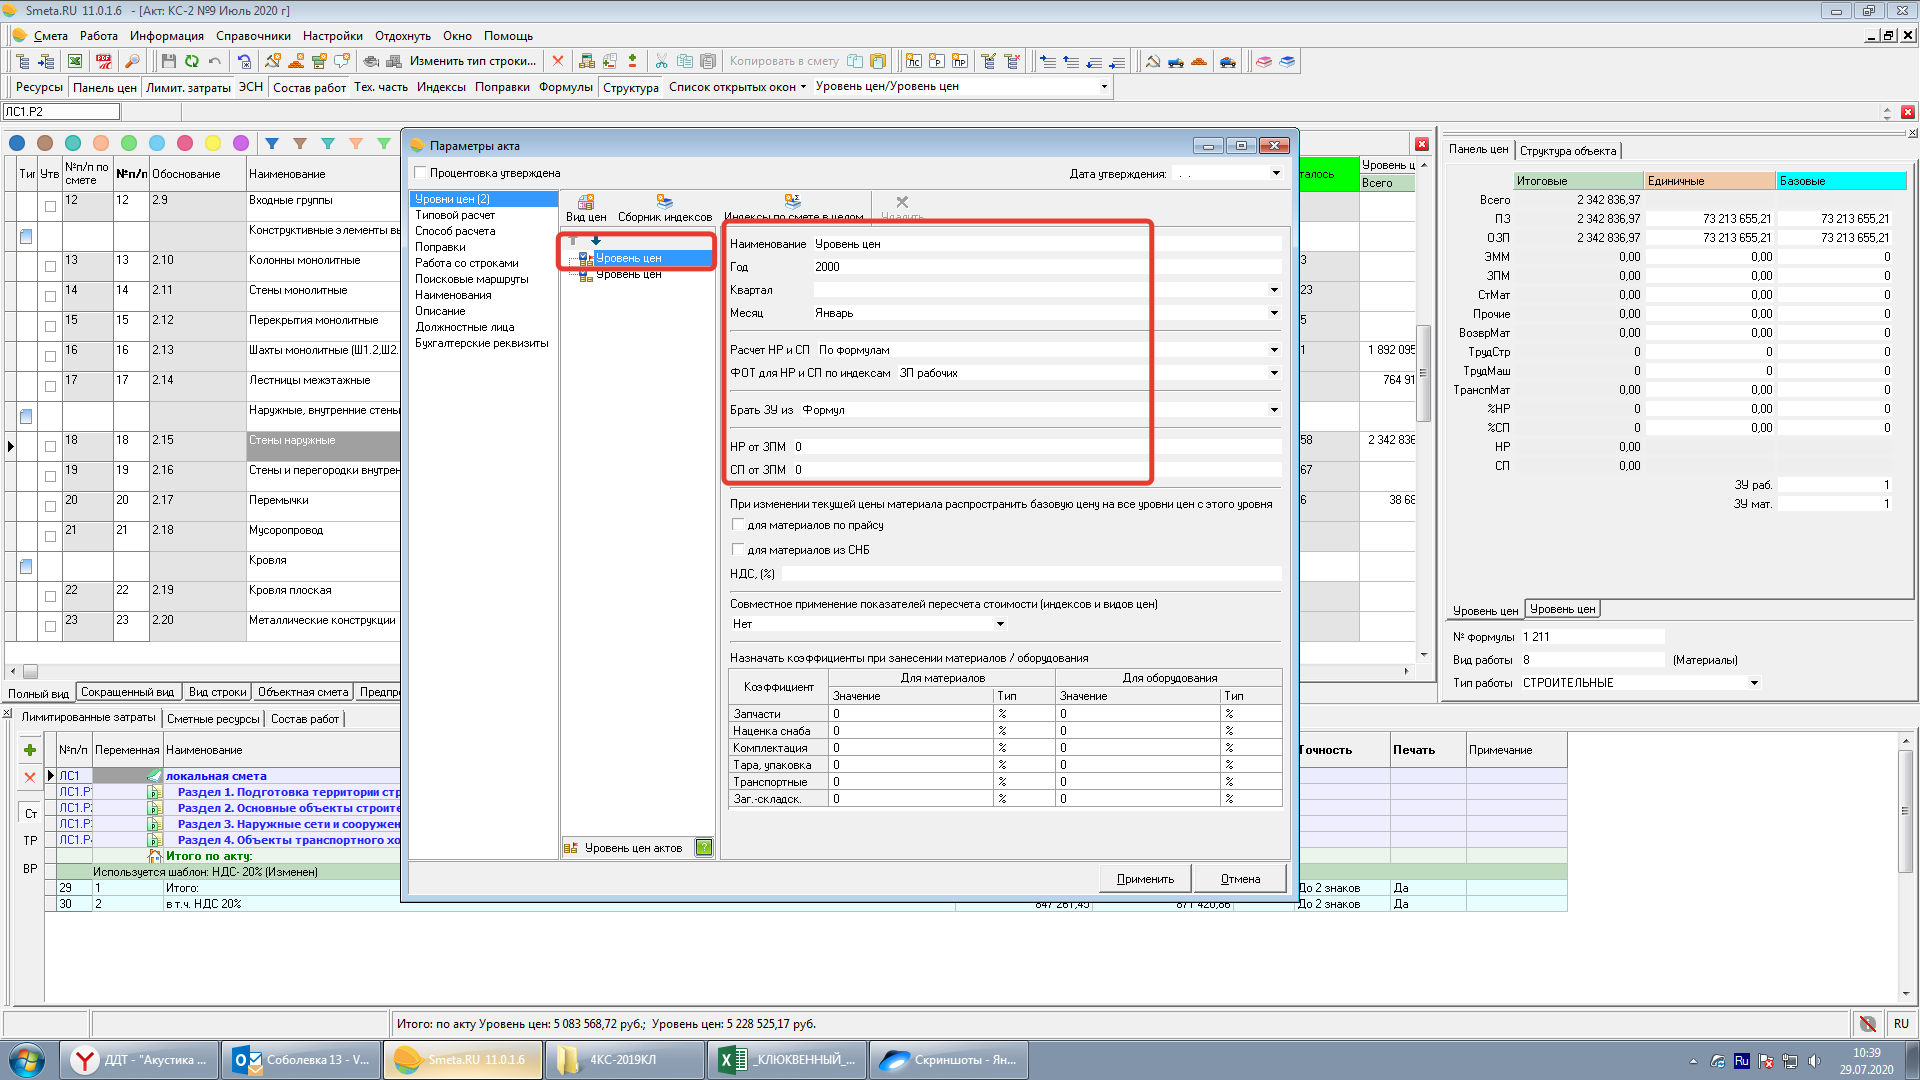Switch to Сокращенный вид tab
The image size is (1920, 1080).
point(127,692)
